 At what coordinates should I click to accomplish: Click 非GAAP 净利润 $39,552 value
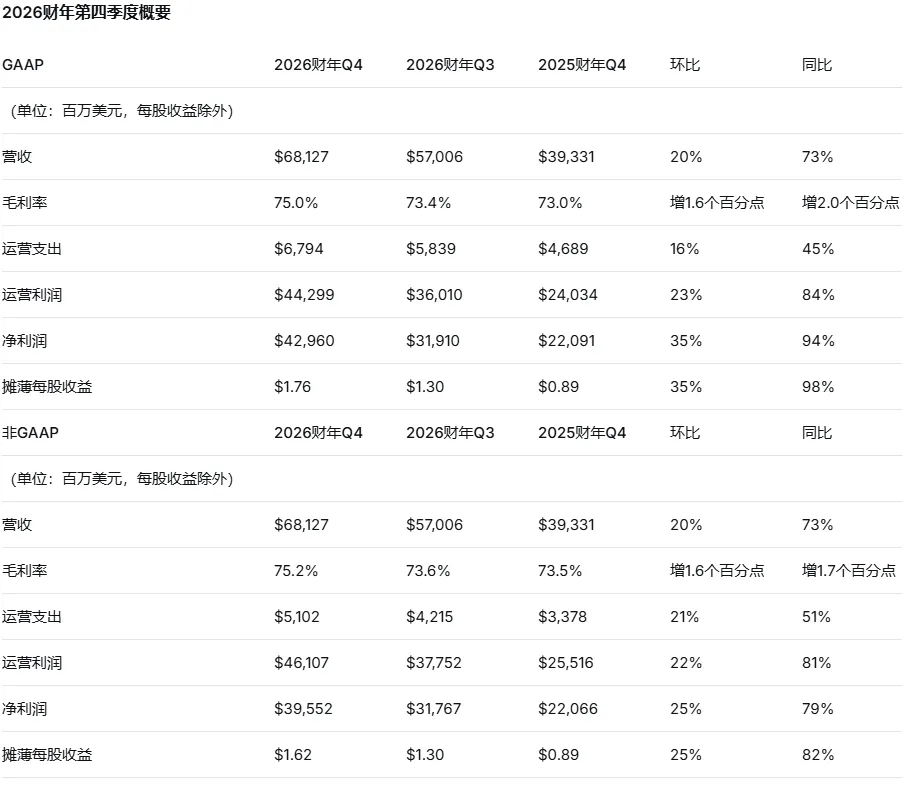[x=303, y=708]
